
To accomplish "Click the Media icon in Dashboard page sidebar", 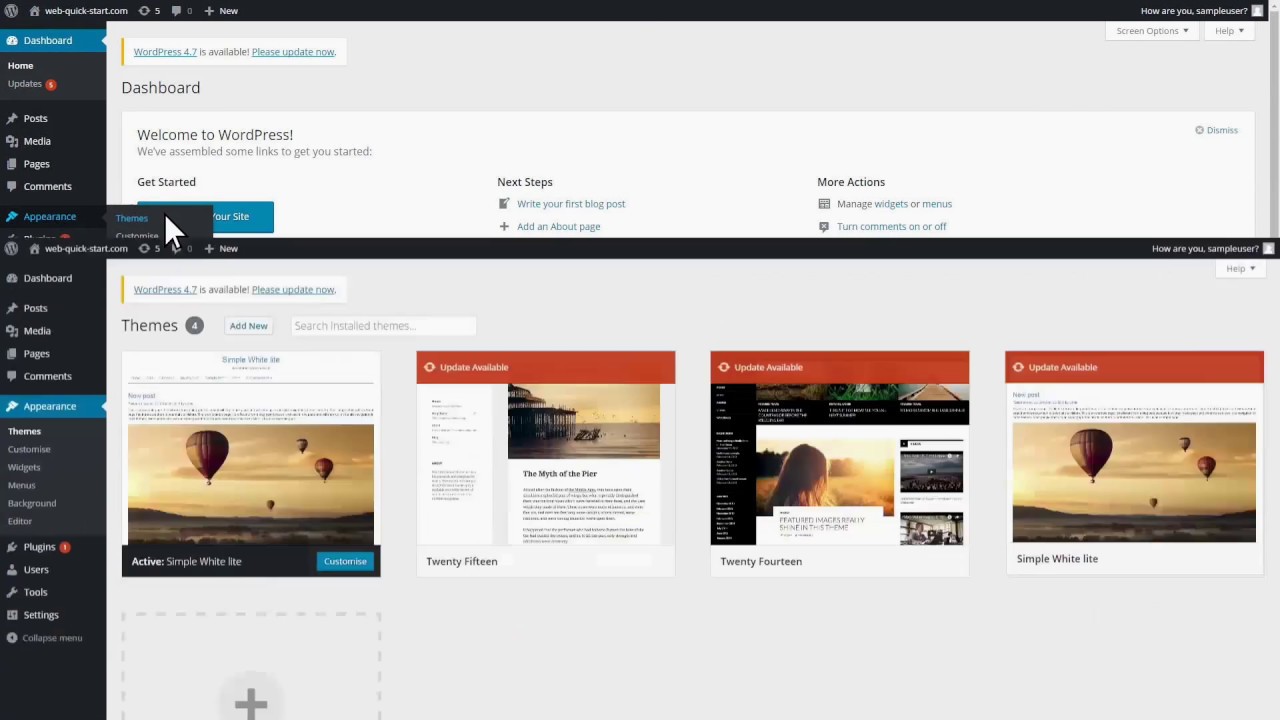I will (12, 141).
